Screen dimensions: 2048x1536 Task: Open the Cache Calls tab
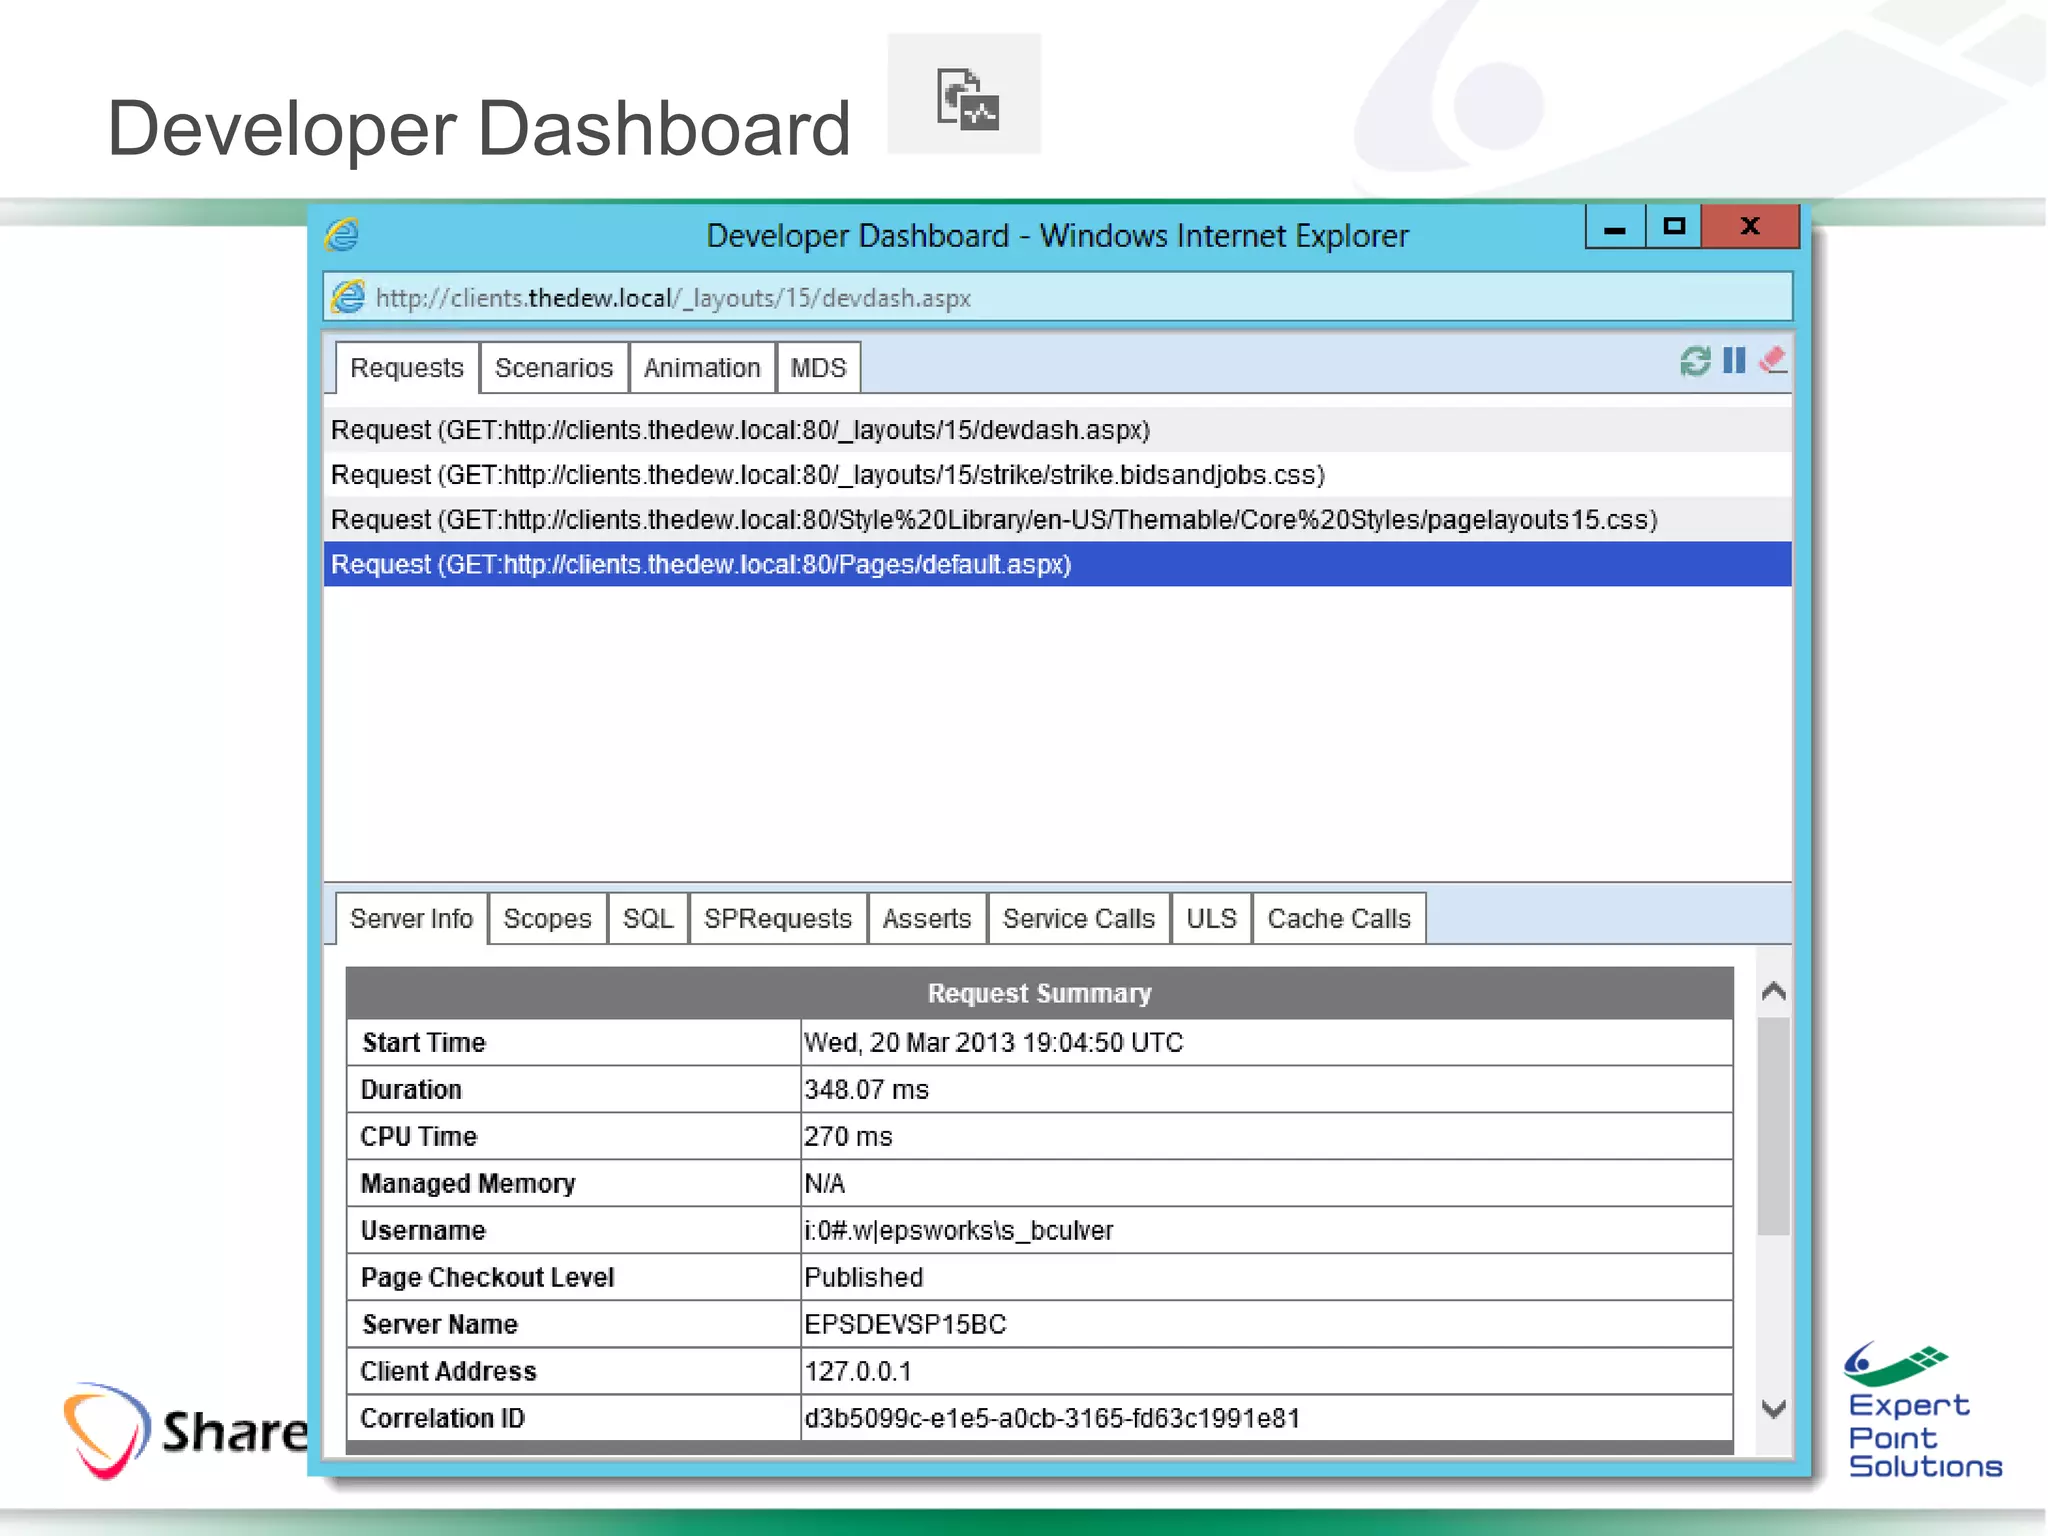pyautogui.click(x=1339, y=919)
